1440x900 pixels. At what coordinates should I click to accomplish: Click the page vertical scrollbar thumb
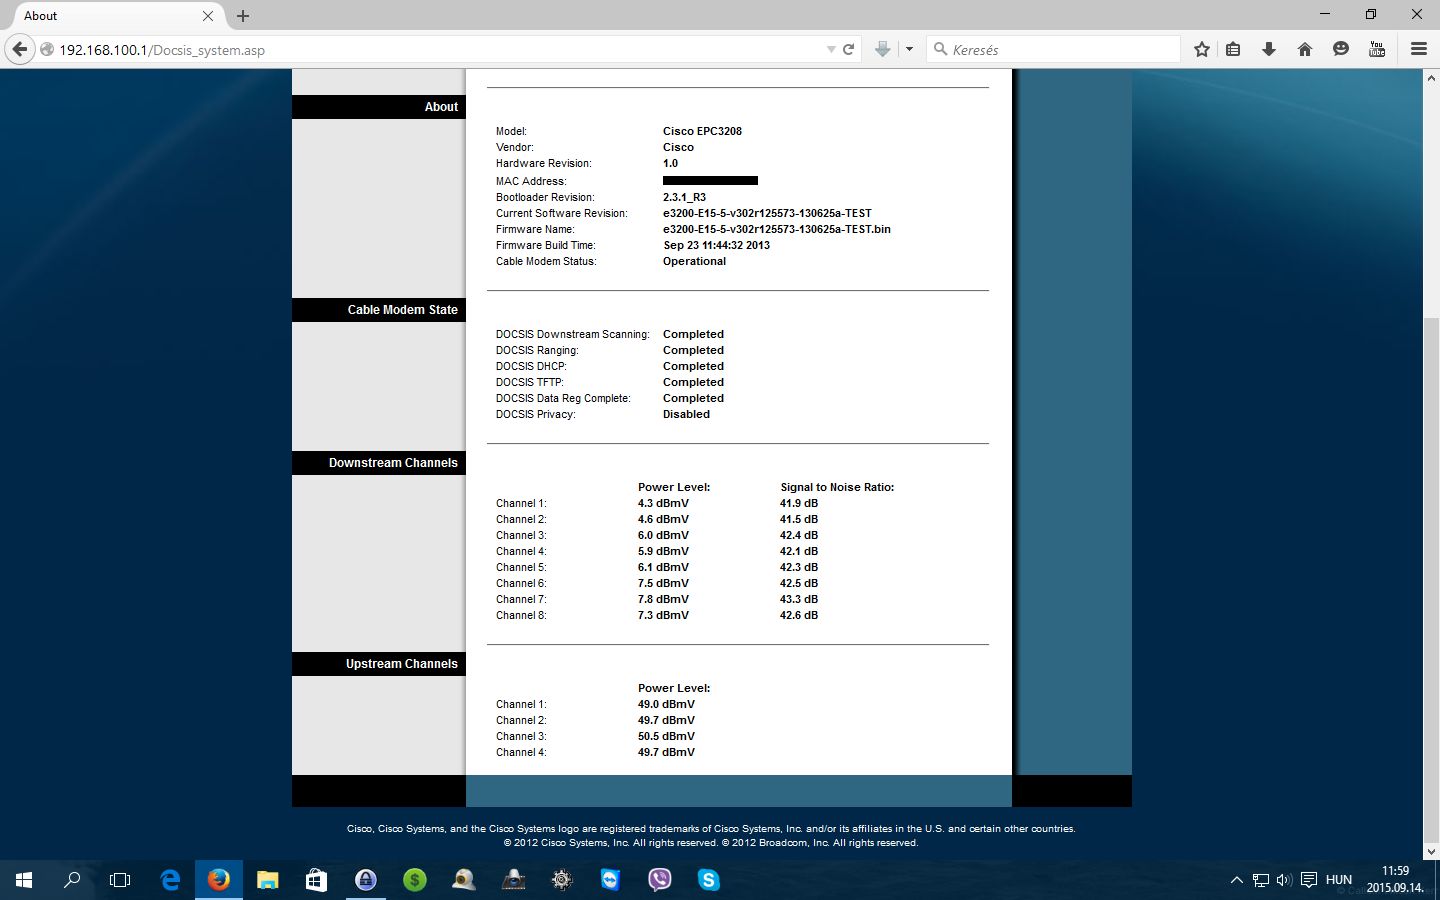(x=1431, y=580)
